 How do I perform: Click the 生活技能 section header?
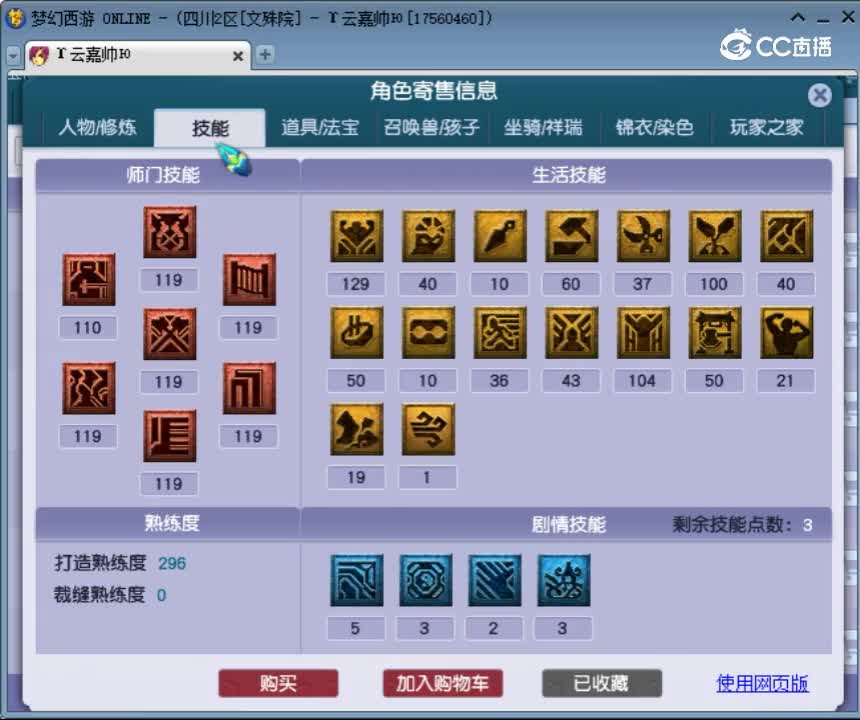click(569, 175)
